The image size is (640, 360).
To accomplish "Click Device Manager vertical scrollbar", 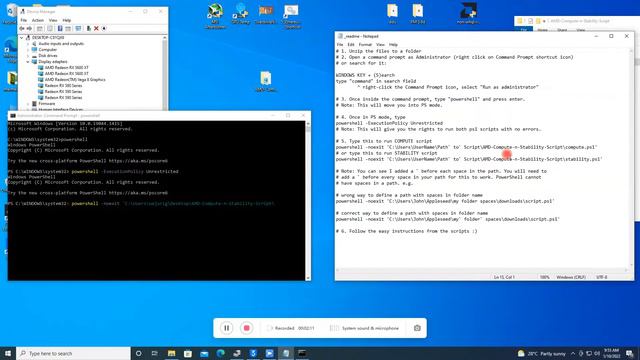I will tap(164, 73).
